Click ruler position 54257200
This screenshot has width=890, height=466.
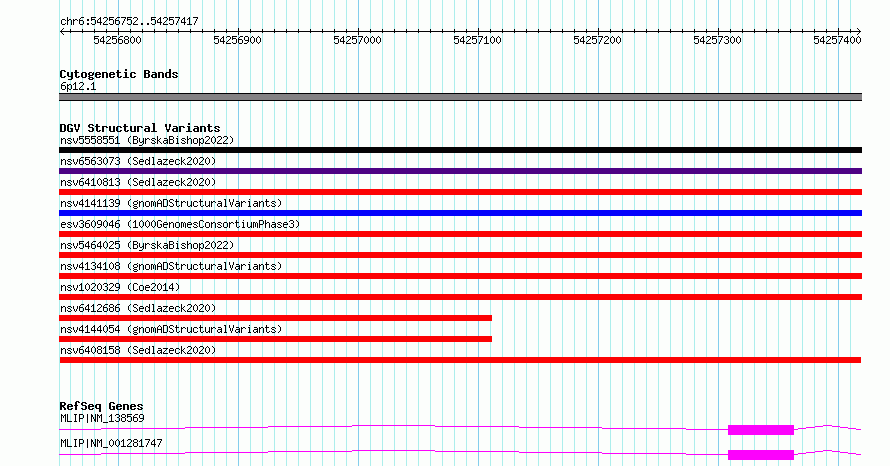(x=597, y=40)
